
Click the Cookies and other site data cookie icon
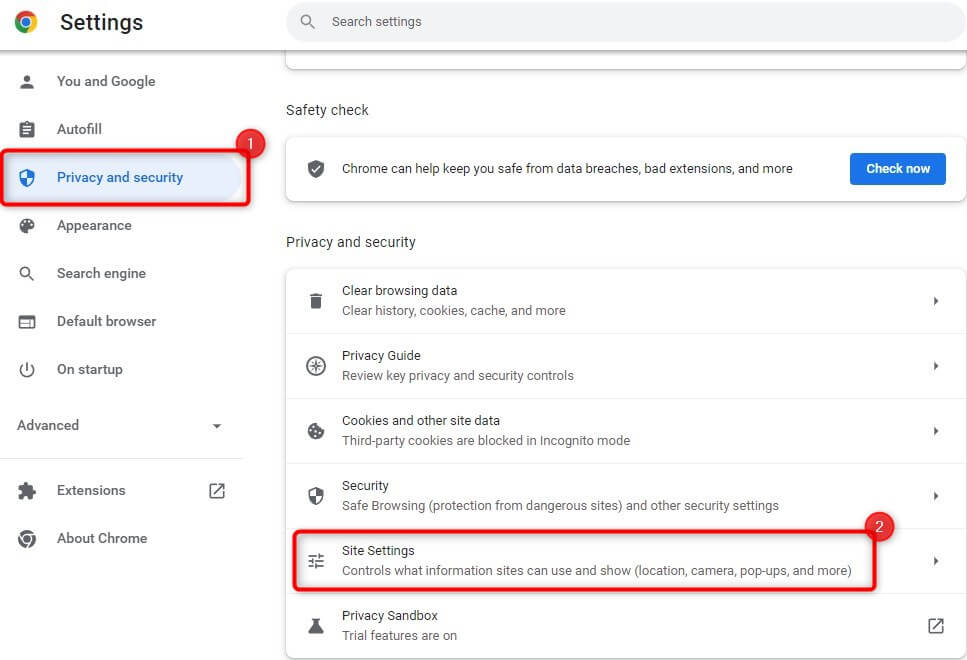(x=316, y=431)
